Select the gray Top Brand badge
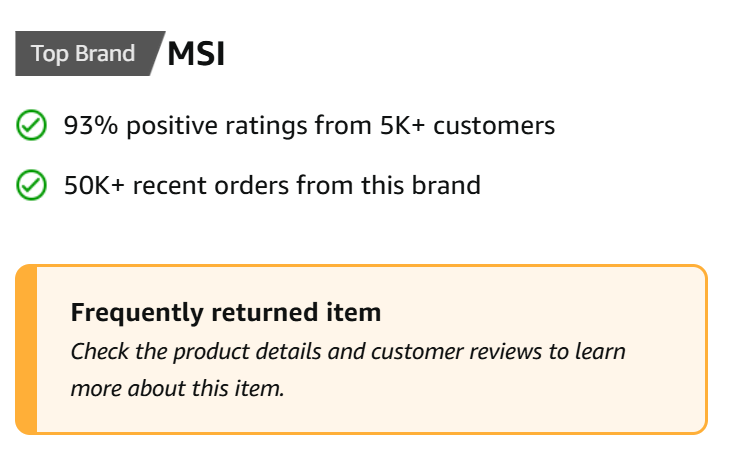 (x=90, y=53)
